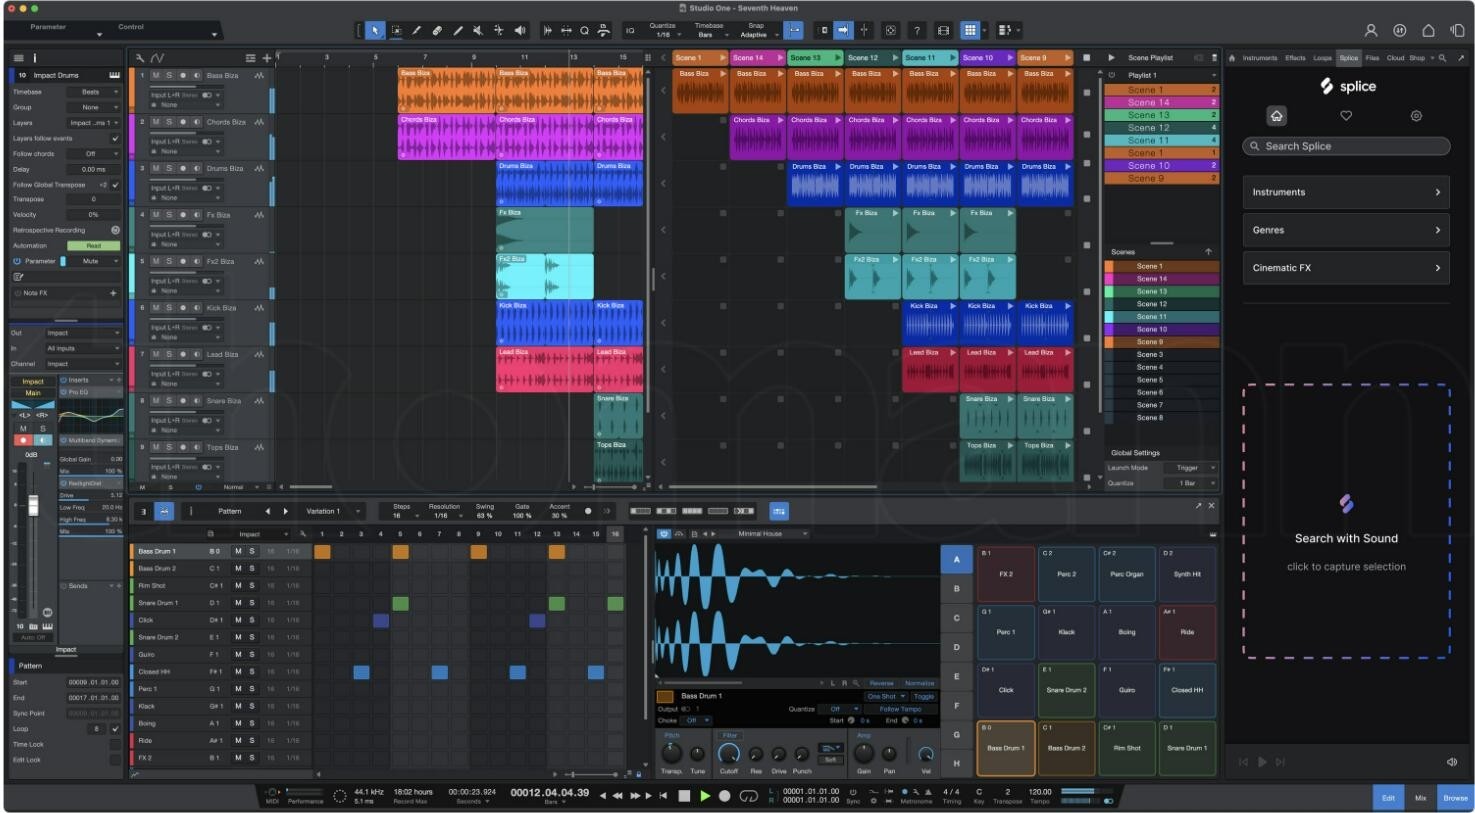Click the Cutoff filter knob
Screen dimensions: 1475x813
coord(729,754)
